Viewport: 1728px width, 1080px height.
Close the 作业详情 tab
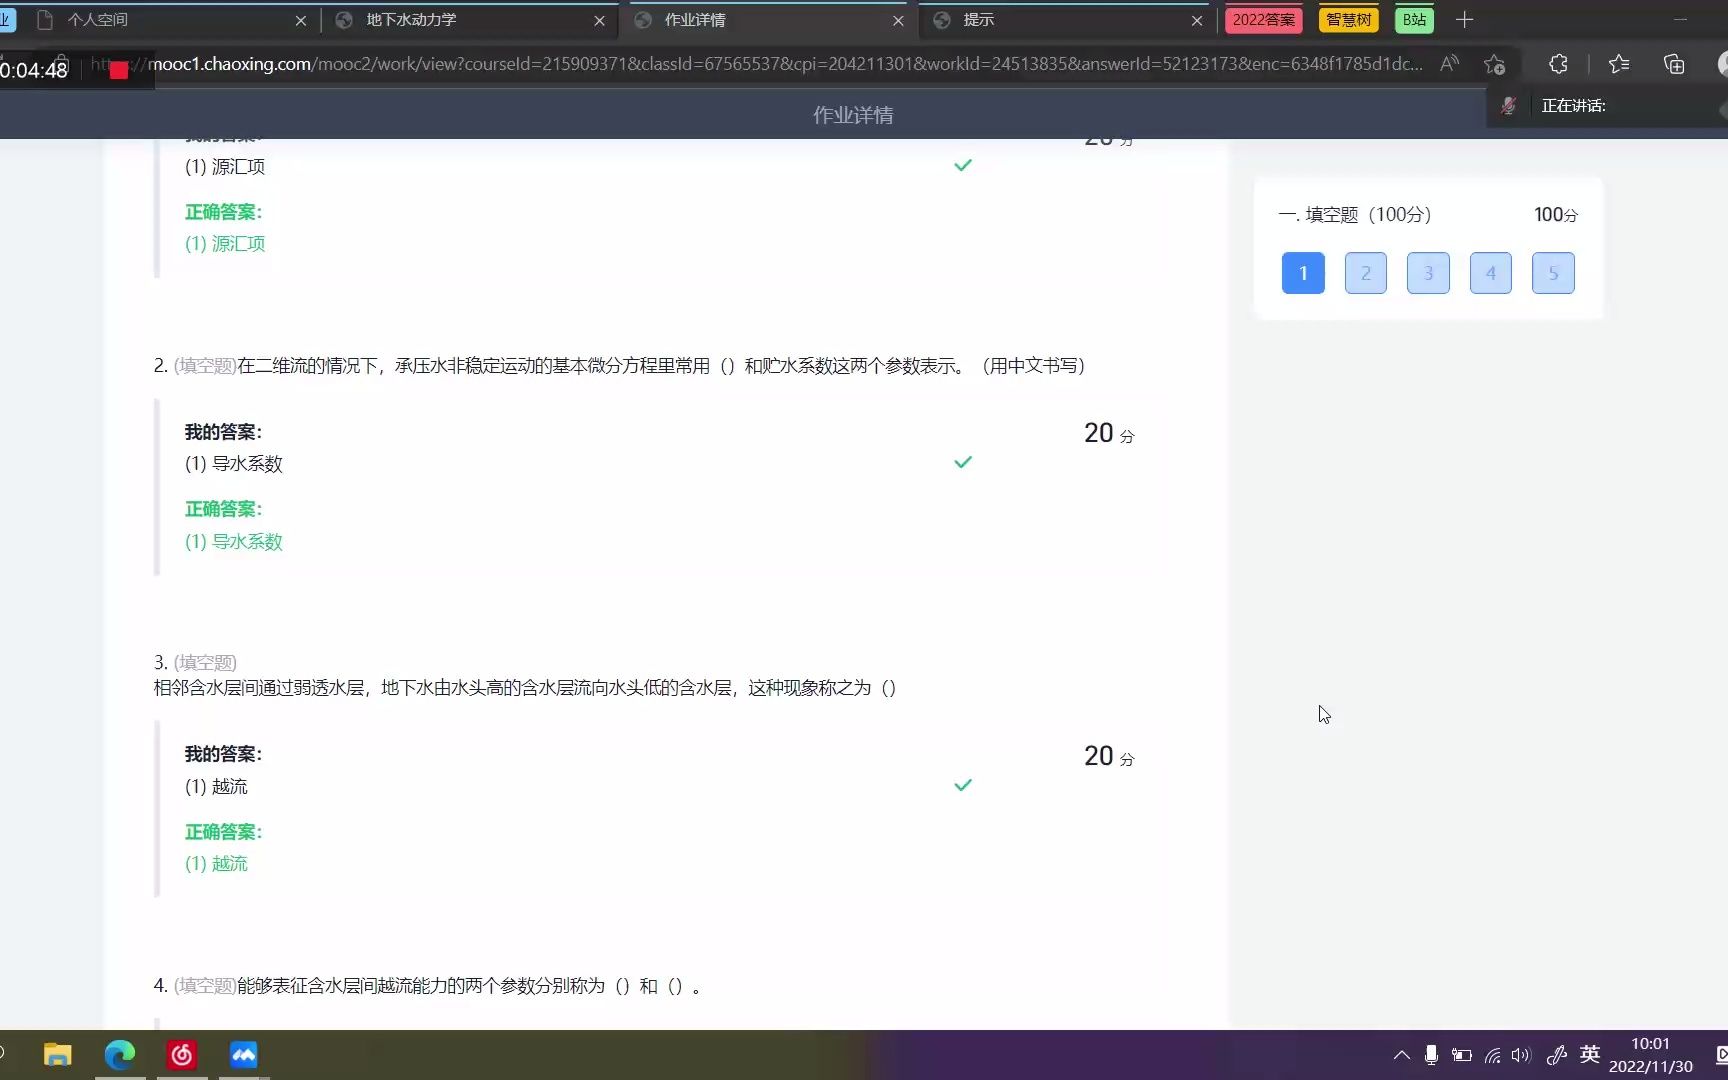click(898, 20)
